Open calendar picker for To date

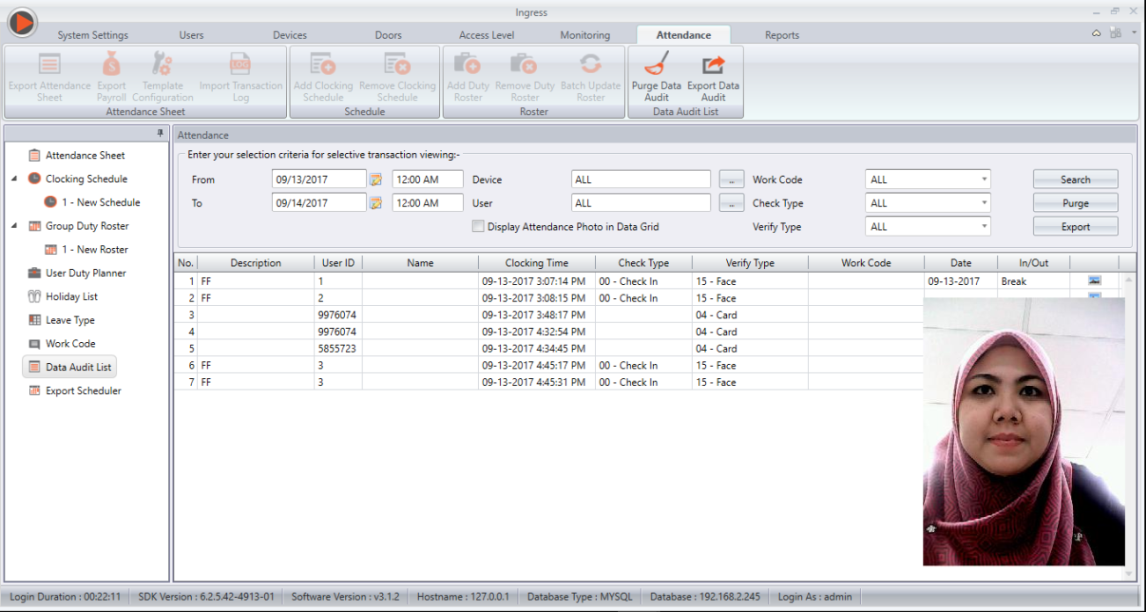[376, 203]
